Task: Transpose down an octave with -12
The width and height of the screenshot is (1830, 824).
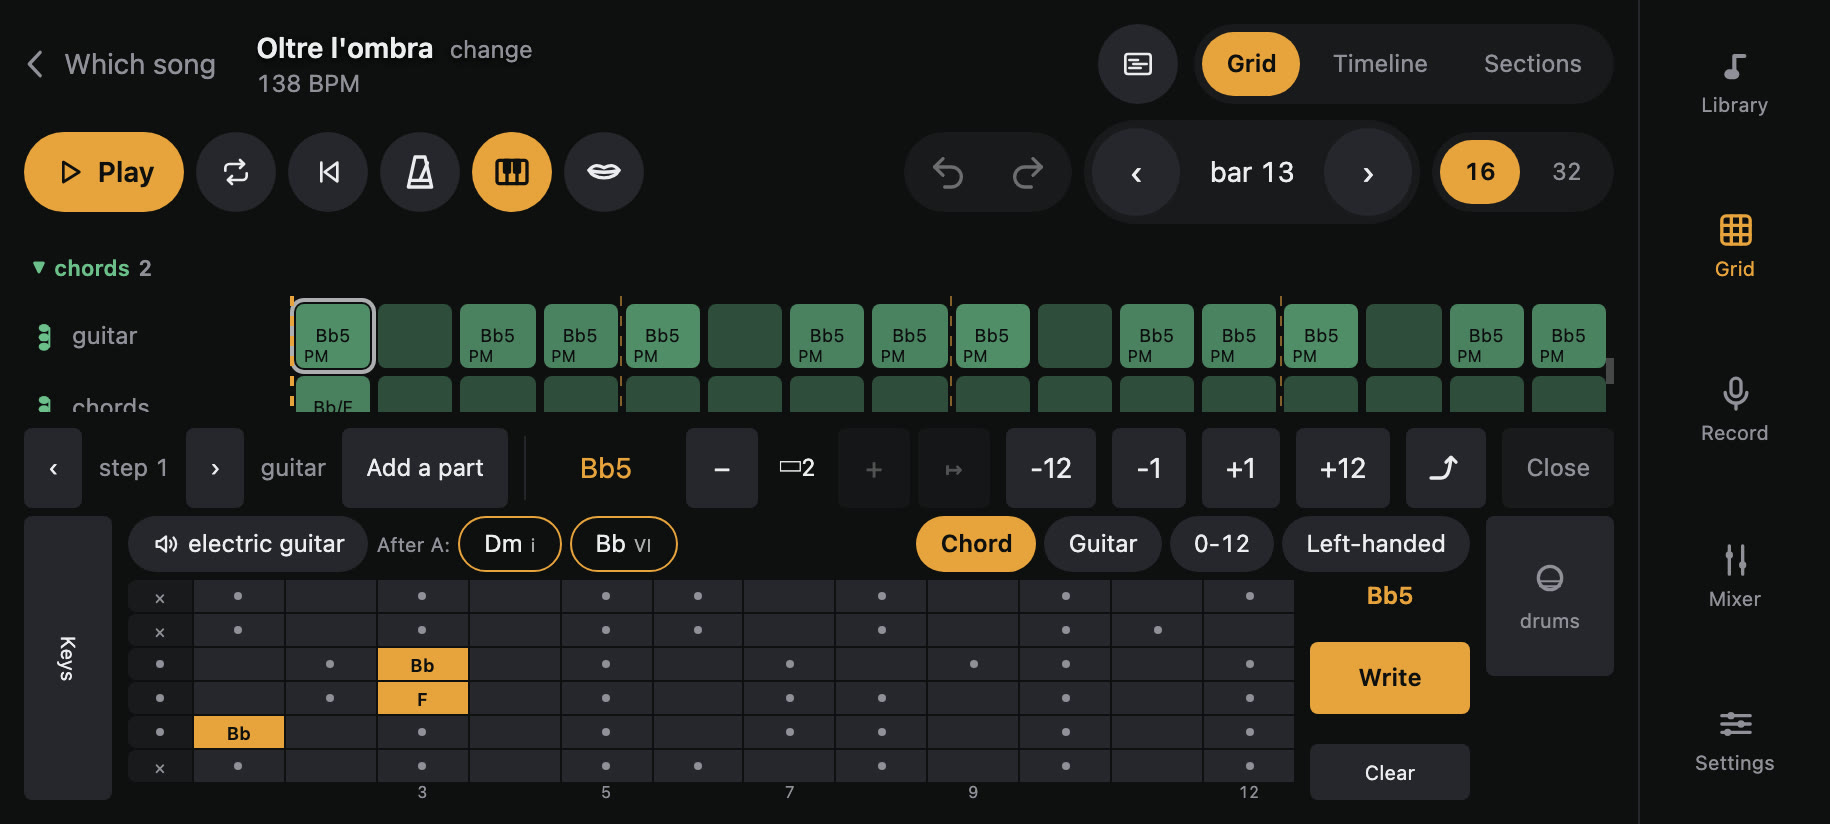Action: 1051,468
